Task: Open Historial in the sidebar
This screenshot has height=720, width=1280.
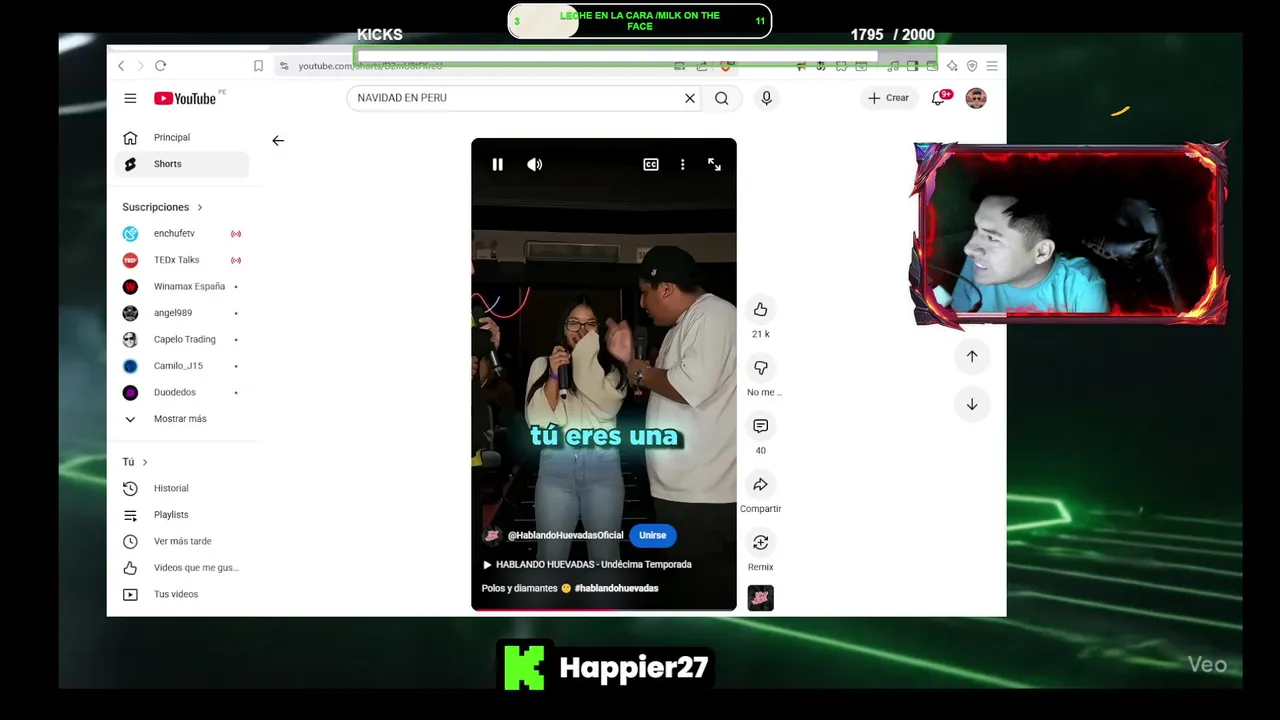Action: [182, 488]
